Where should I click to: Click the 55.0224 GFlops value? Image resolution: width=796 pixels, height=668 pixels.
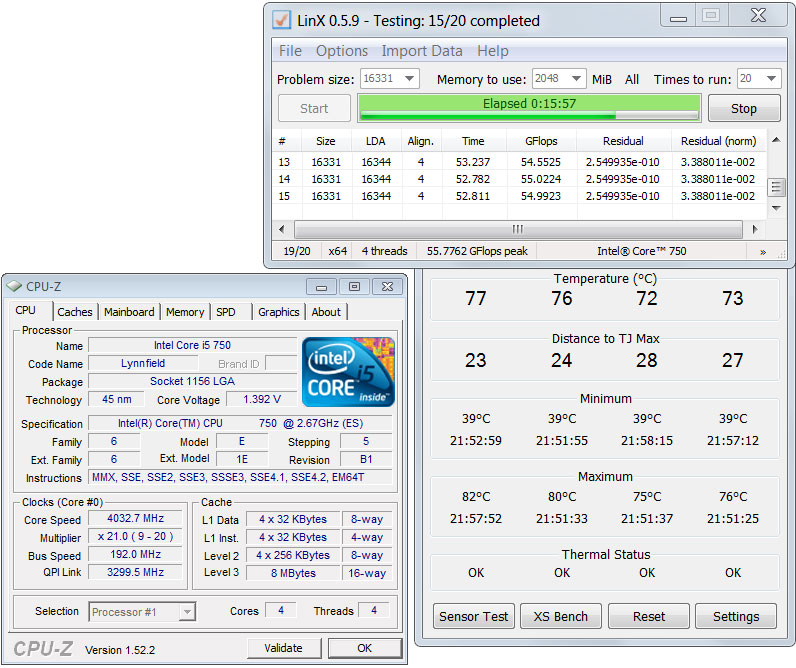[541, 179]
